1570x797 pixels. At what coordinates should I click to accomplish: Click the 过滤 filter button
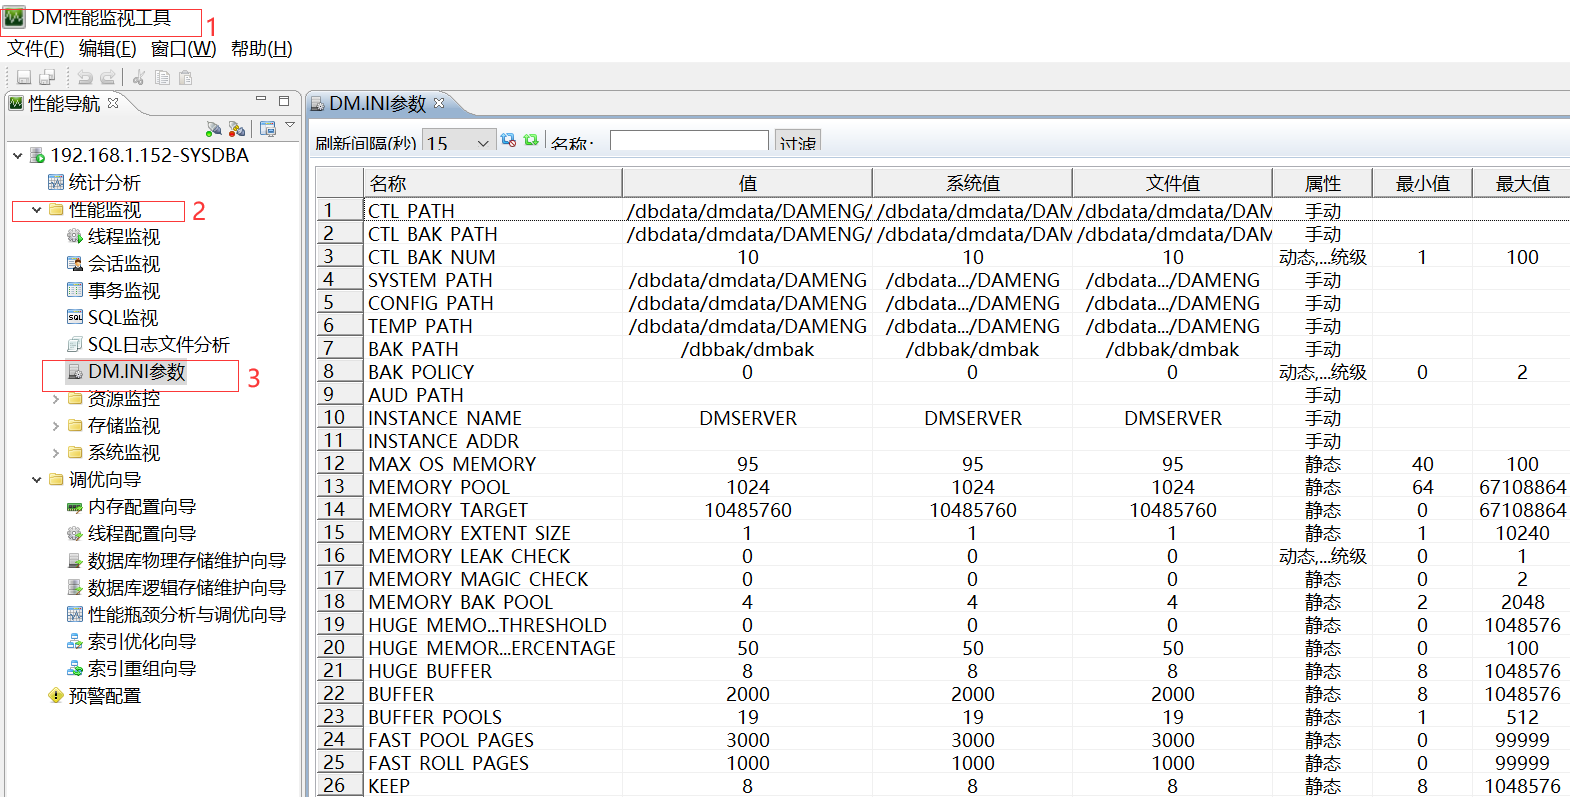[797, 141]
